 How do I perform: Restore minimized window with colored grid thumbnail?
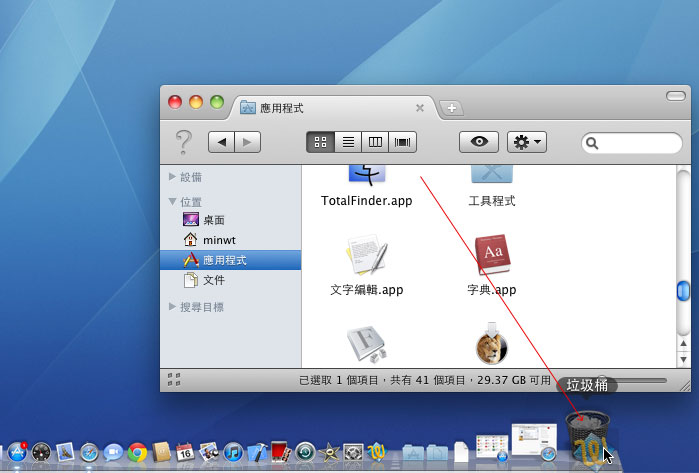[492, 447]
